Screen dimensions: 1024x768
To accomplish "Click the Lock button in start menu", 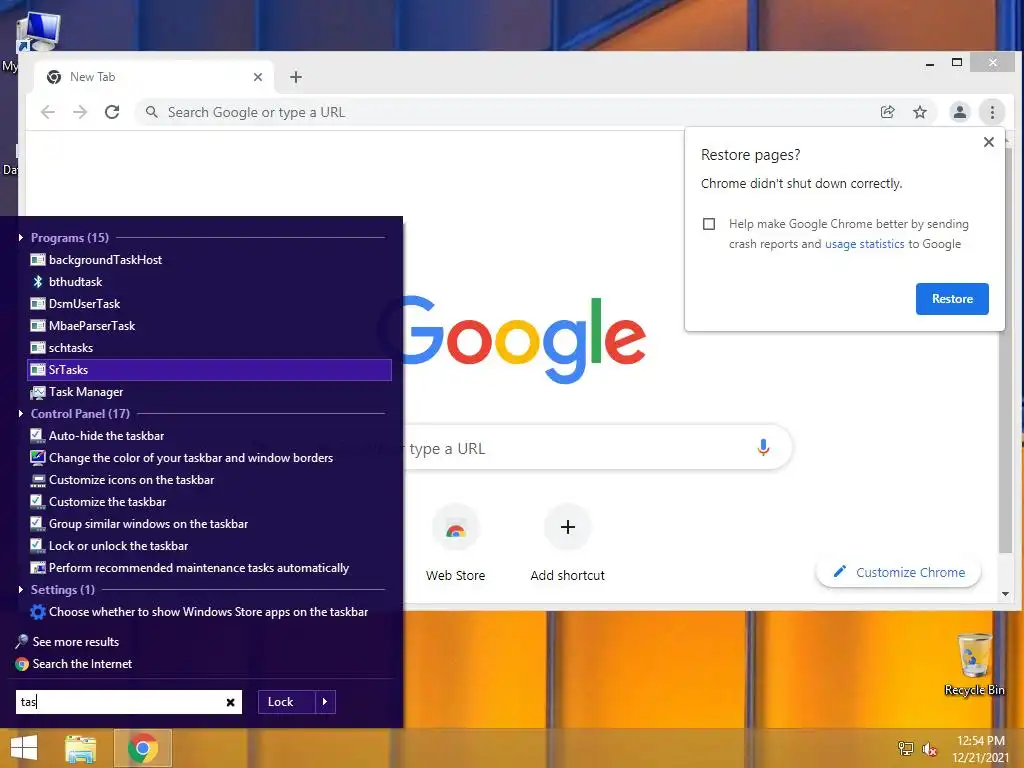I will pos(287,702).
